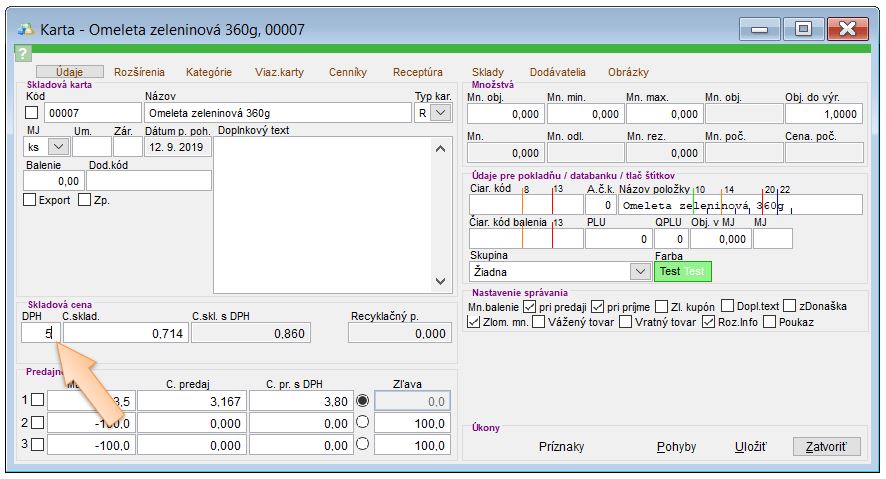The height and width of the screenshot is (479, 886).
Task: Open the Skupina dropdown showing Žiadna
Action: point(640,271)
